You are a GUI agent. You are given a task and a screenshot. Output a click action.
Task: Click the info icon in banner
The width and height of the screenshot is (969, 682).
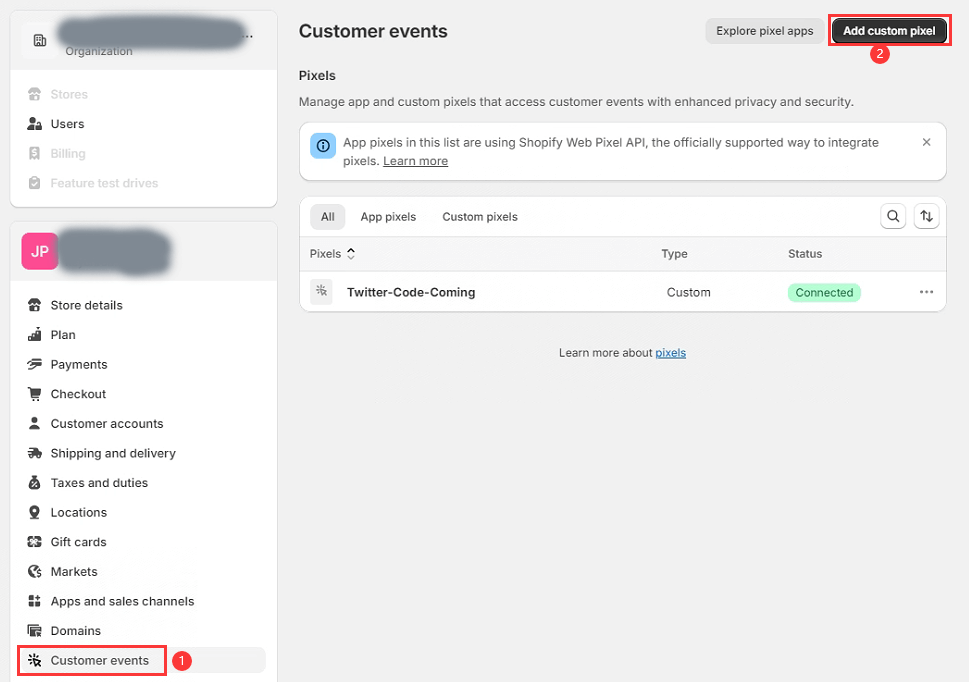point(323,146)
